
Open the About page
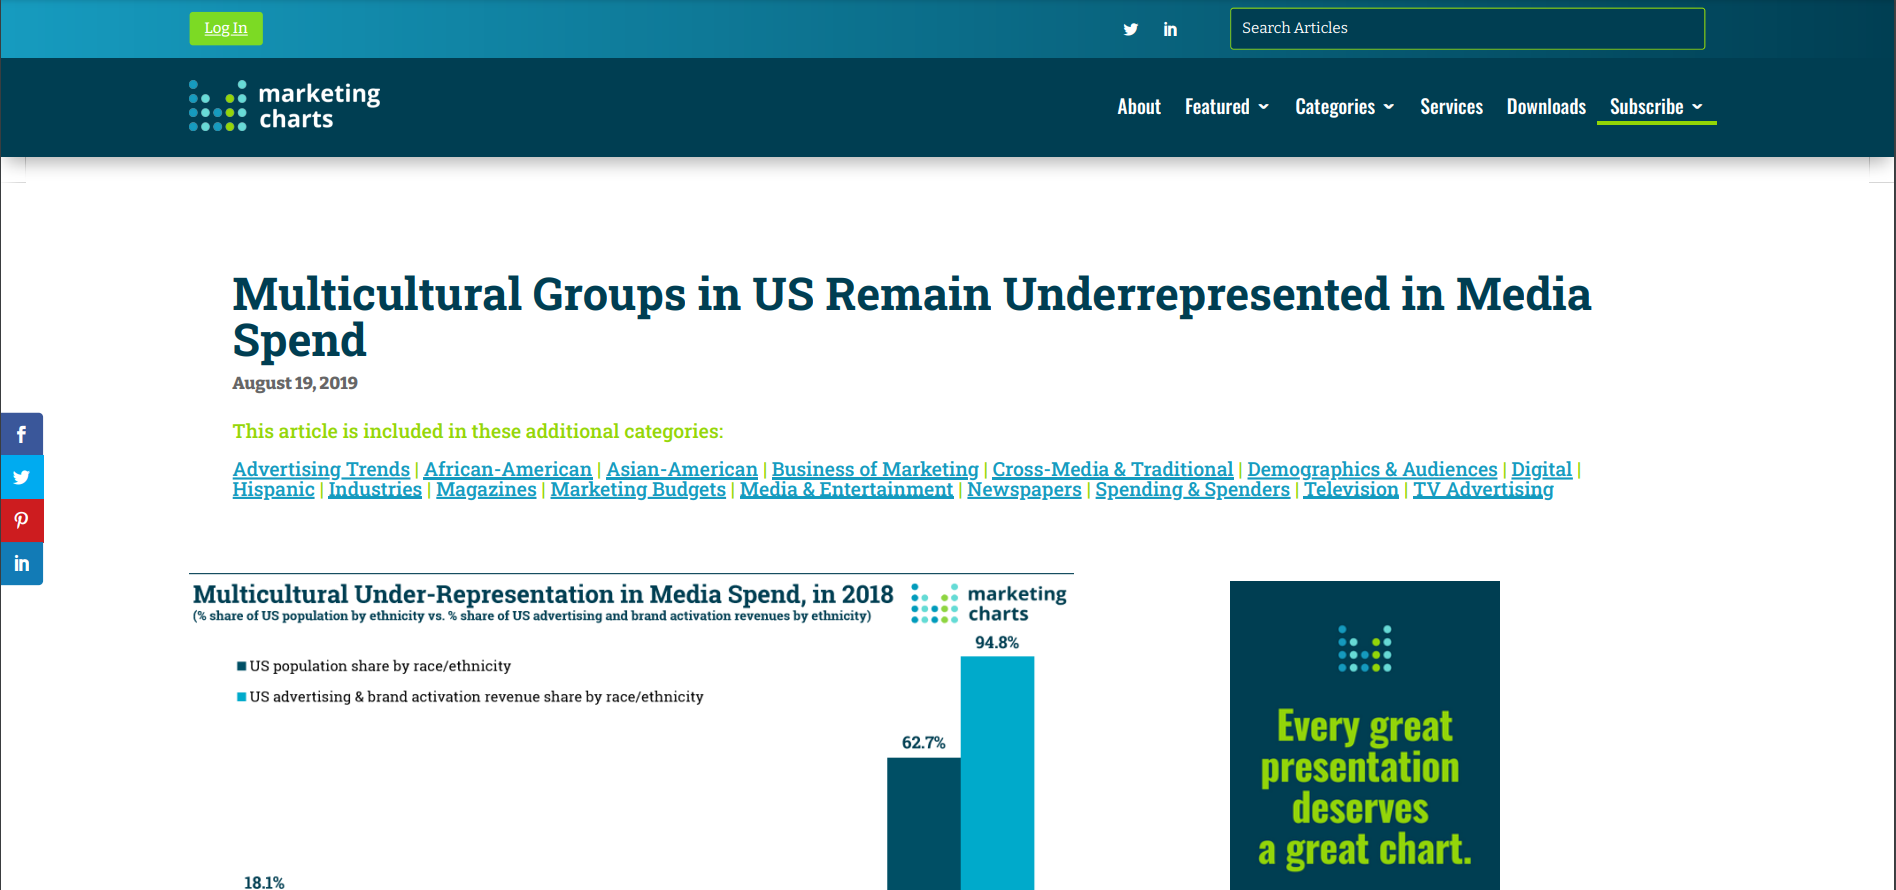1138,107
